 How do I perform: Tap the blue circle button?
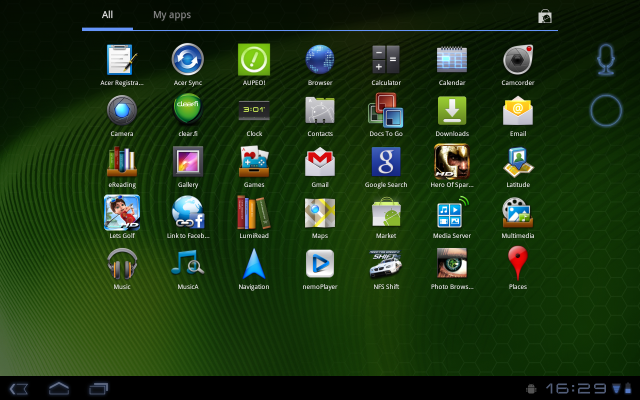(606, 111)
